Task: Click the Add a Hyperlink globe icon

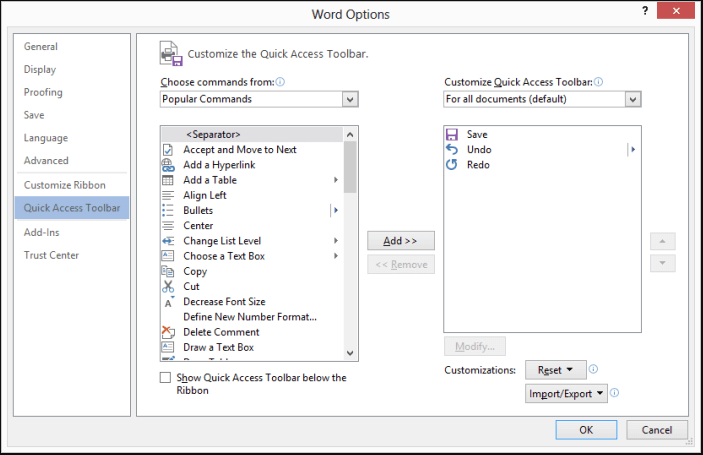Action: coord(168,165)
